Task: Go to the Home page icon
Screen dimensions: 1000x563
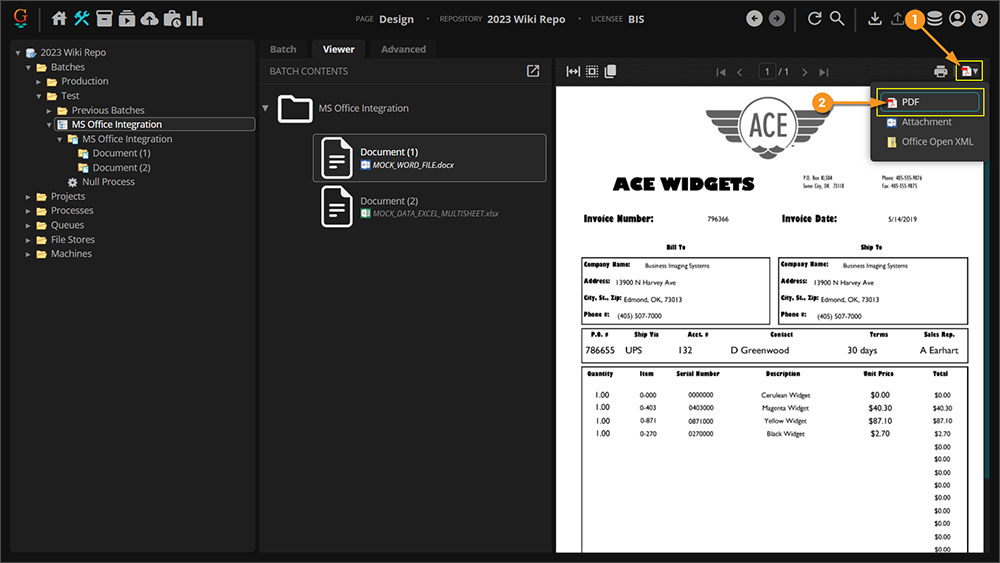Action: point(59,18)
